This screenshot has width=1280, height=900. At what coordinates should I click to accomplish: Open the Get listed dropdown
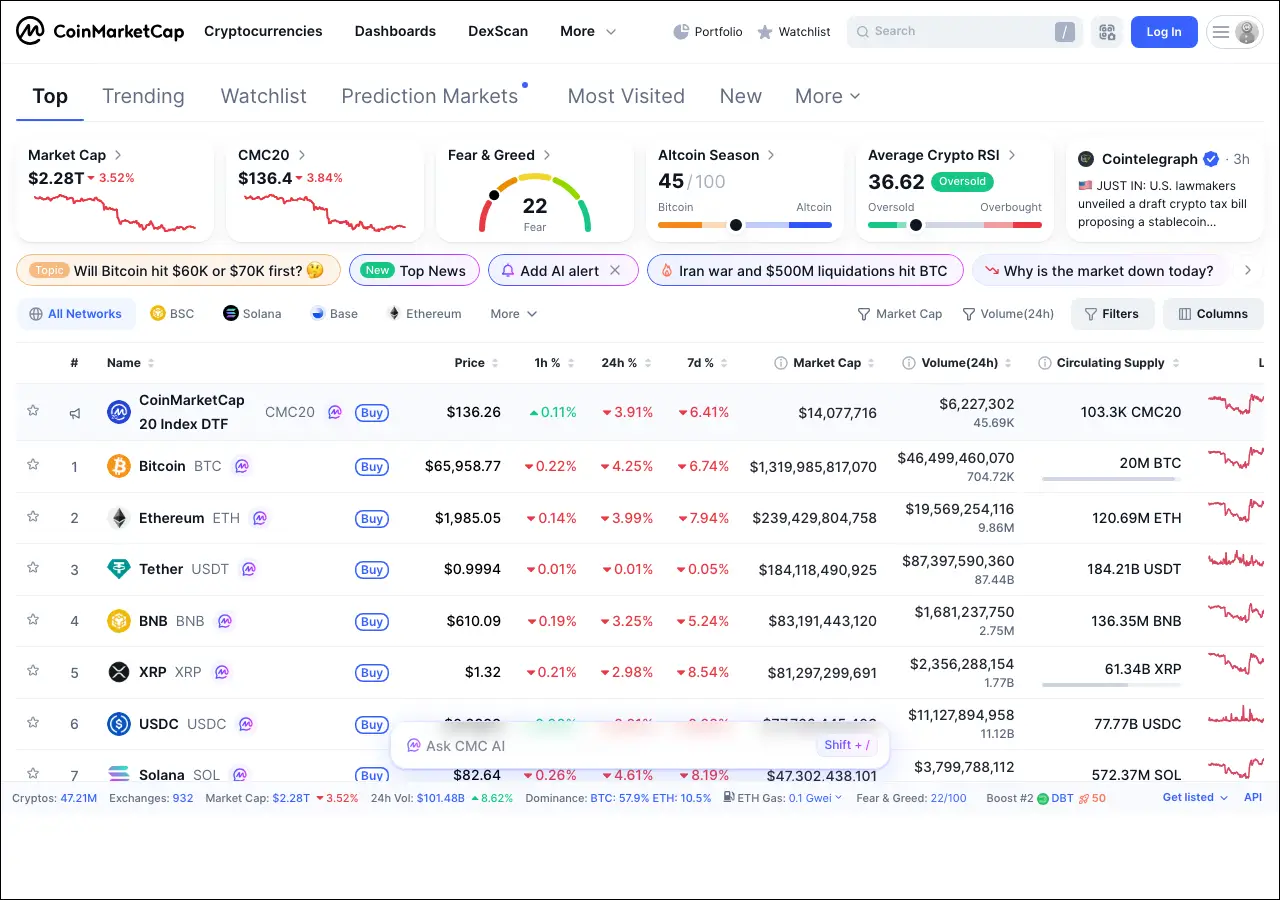1195,798
